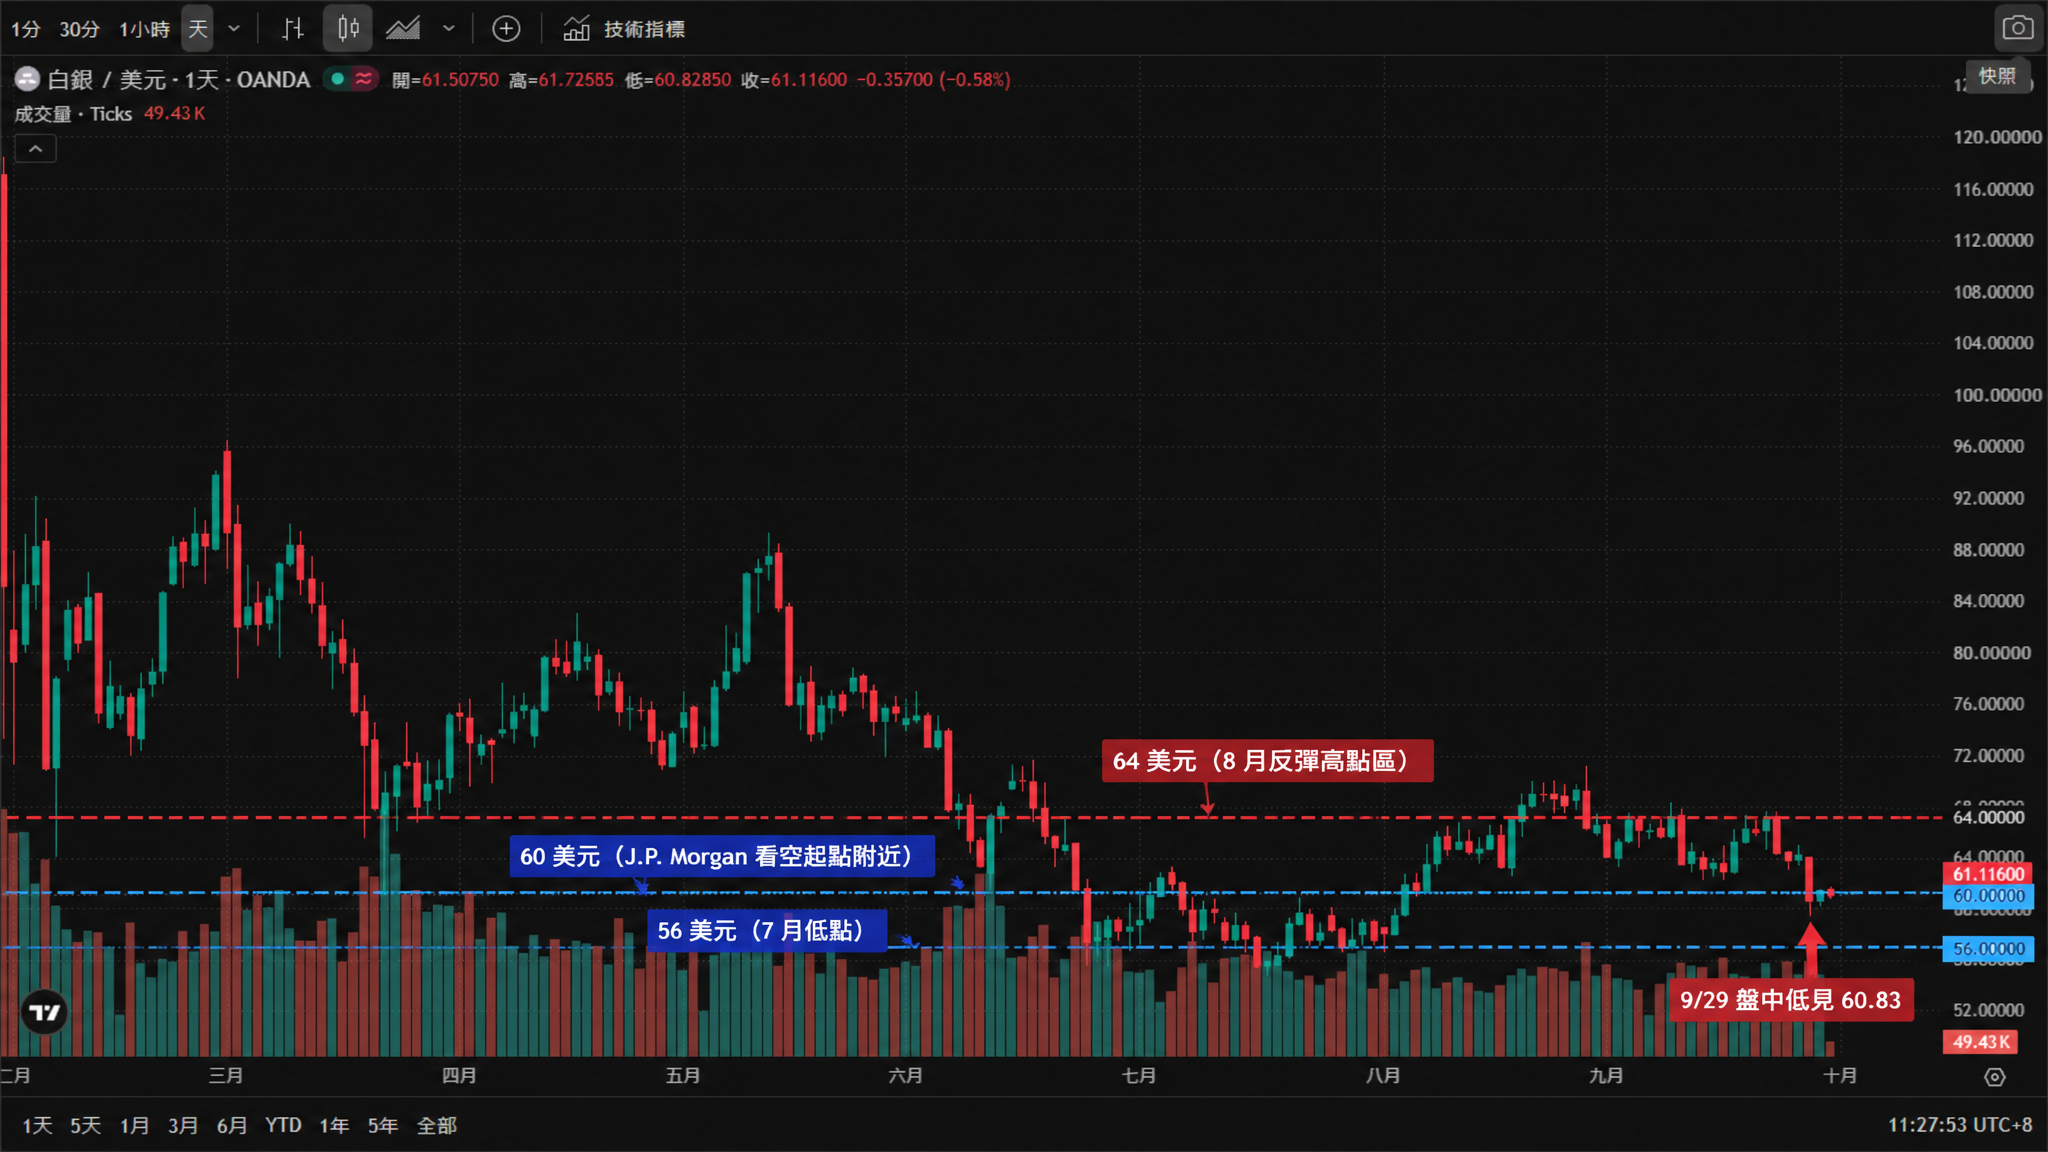Screen dimensions: 2048x1152
Task: Select the 9/29 盤中低見 60.83 label
Action: tap(1791, 1000)
